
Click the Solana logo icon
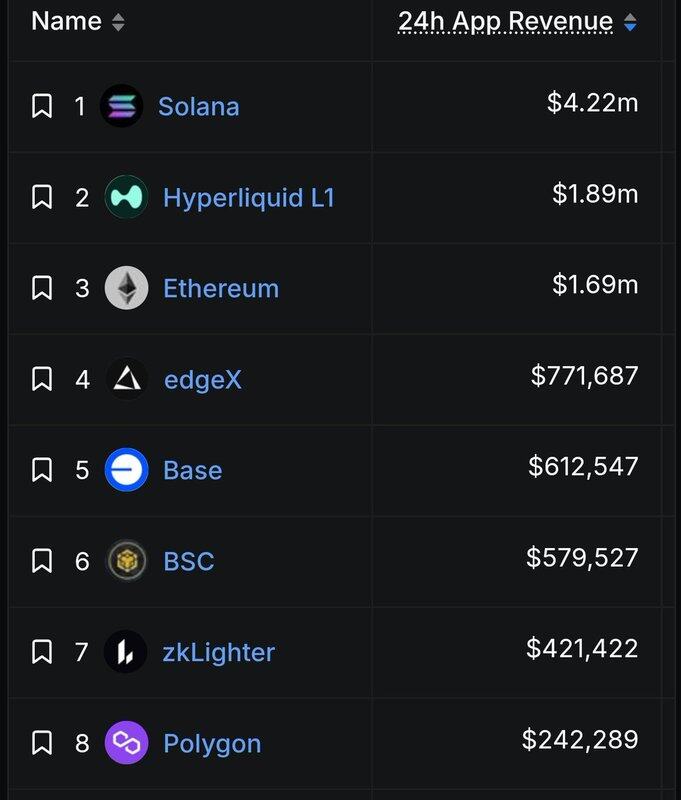122,106
